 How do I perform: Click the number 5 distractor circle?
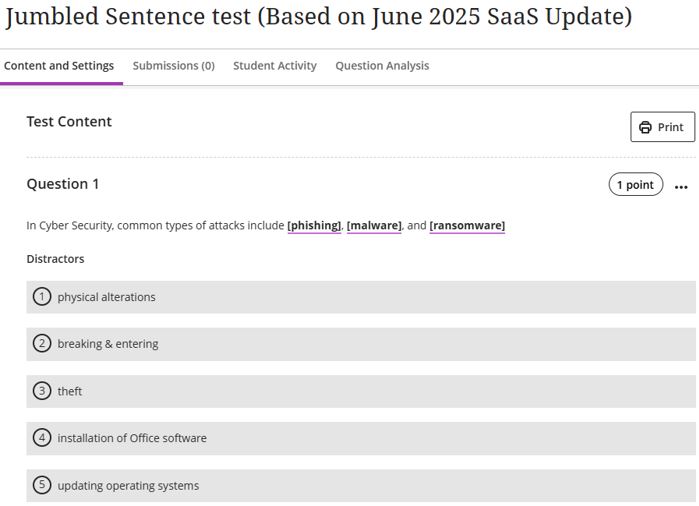coord(42,485)
